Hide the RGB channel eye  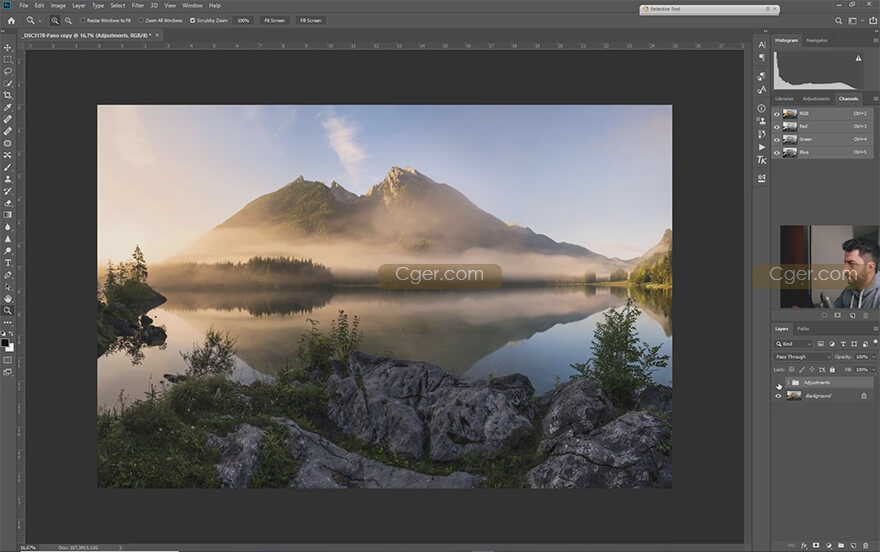(777, 114)
